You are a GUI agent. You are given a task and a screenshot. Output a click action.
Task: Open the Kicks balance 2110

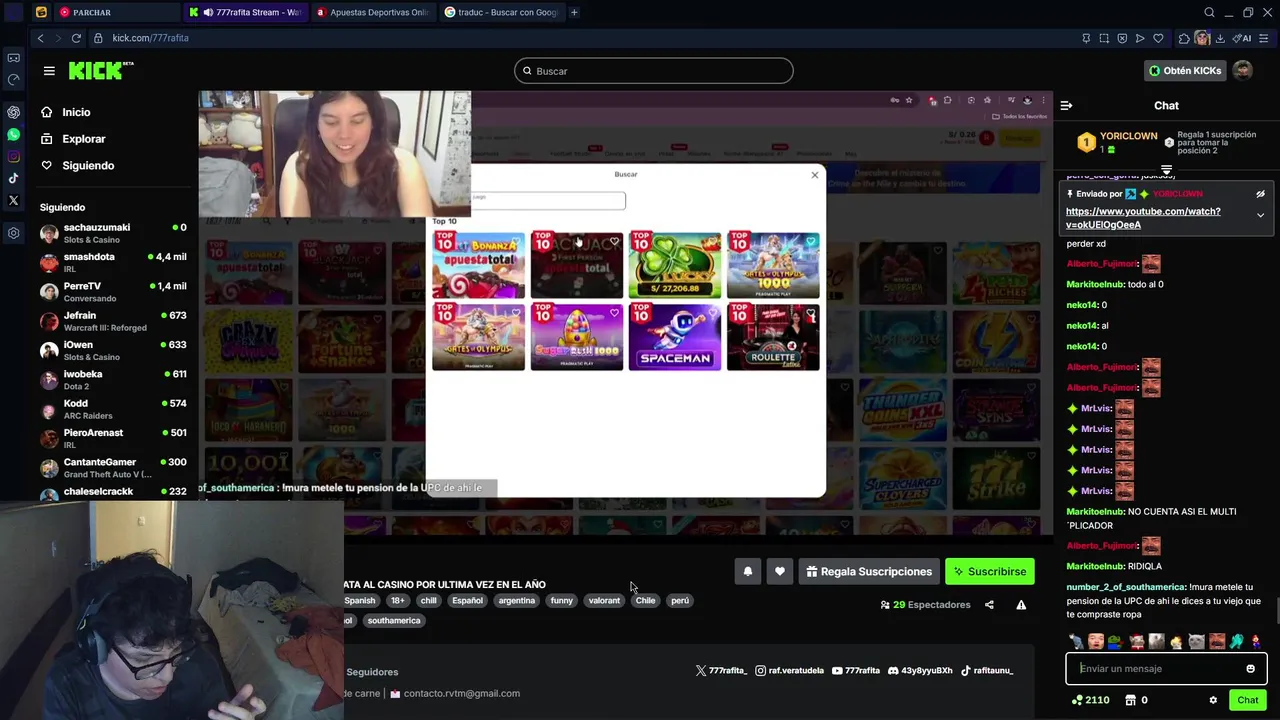[x=1090, y=700]
